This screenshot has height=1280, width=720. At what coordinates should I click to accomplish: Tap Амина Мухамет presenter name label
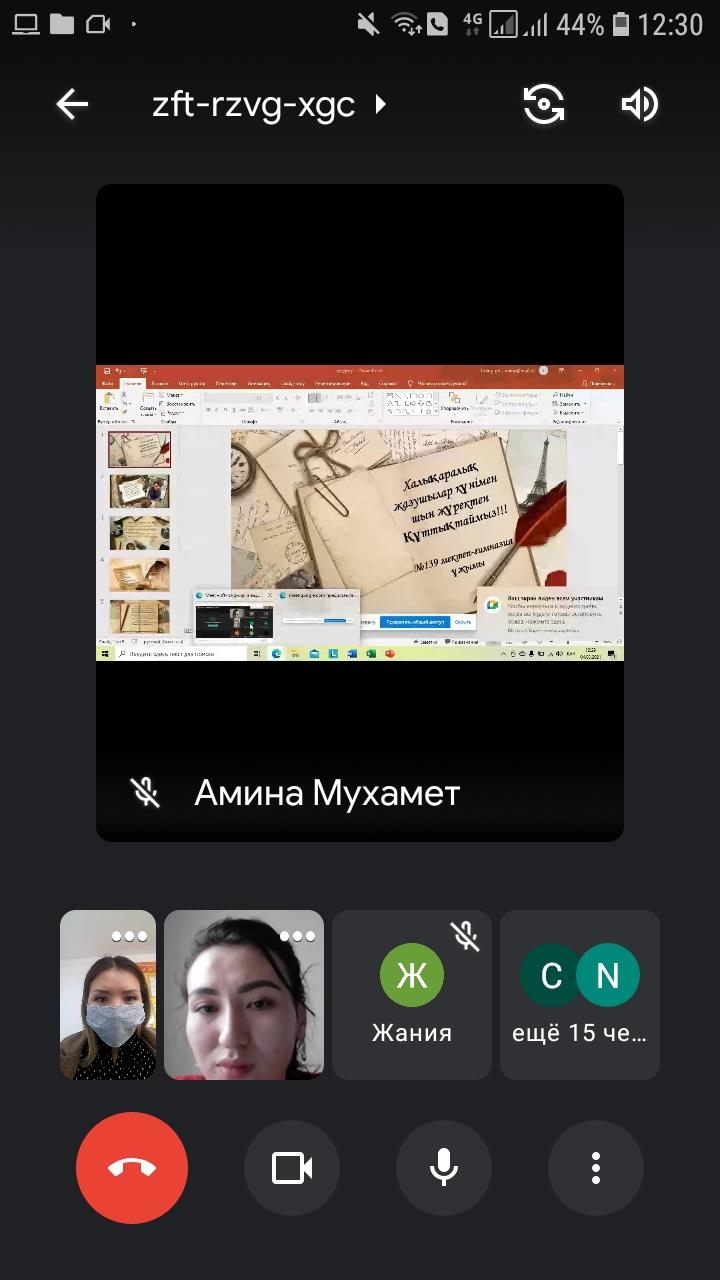point(327,793)
